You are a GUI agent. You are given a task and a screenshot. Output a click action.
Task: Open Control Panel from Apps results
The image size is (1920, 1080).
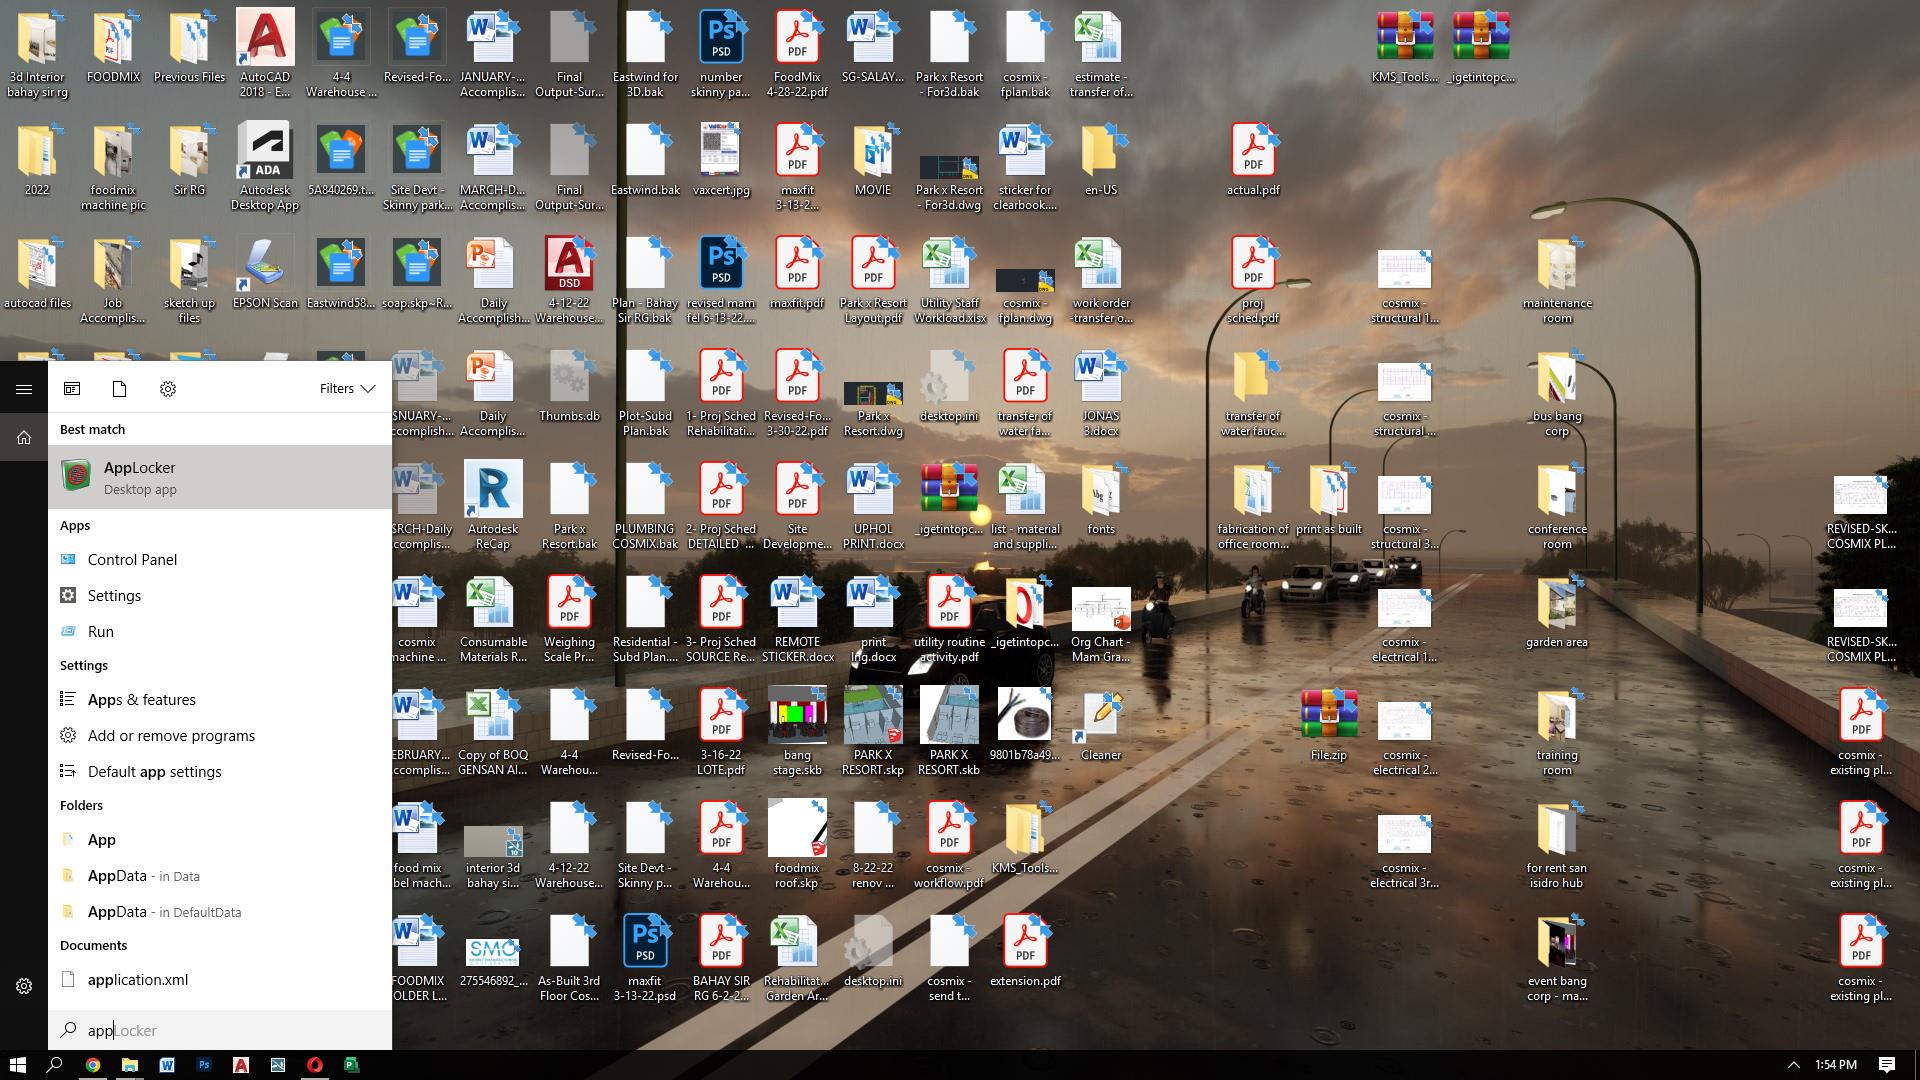132,560
